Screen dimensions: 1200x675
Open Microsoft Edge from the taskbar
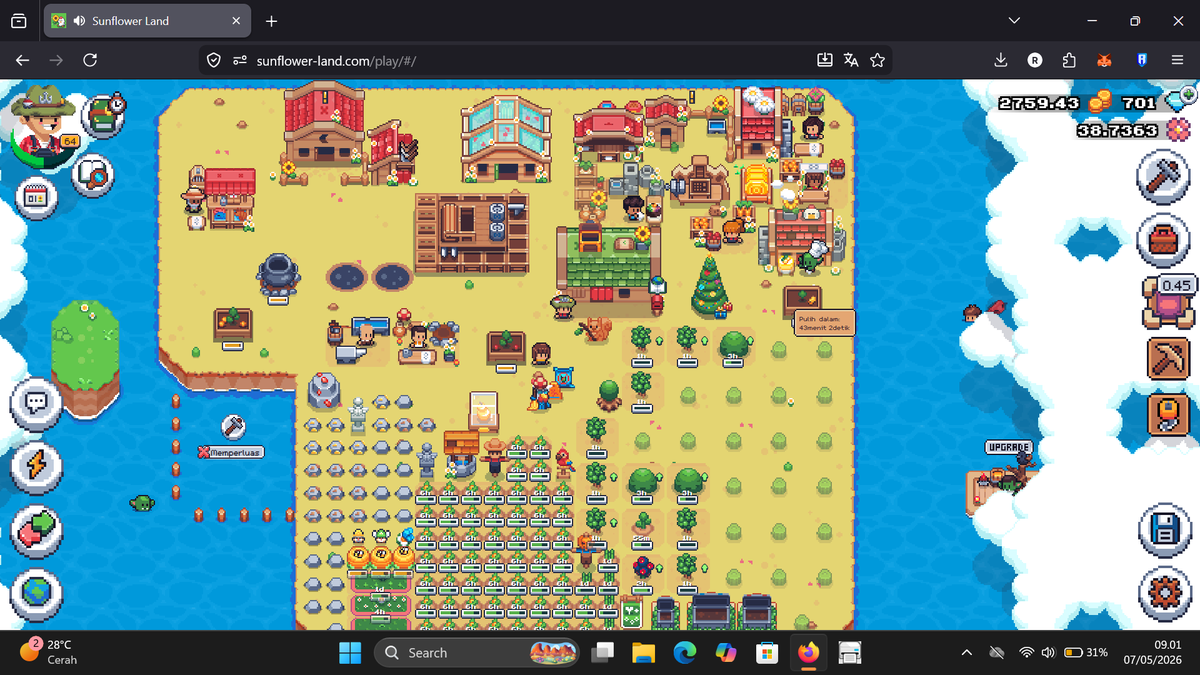point(684,653)
